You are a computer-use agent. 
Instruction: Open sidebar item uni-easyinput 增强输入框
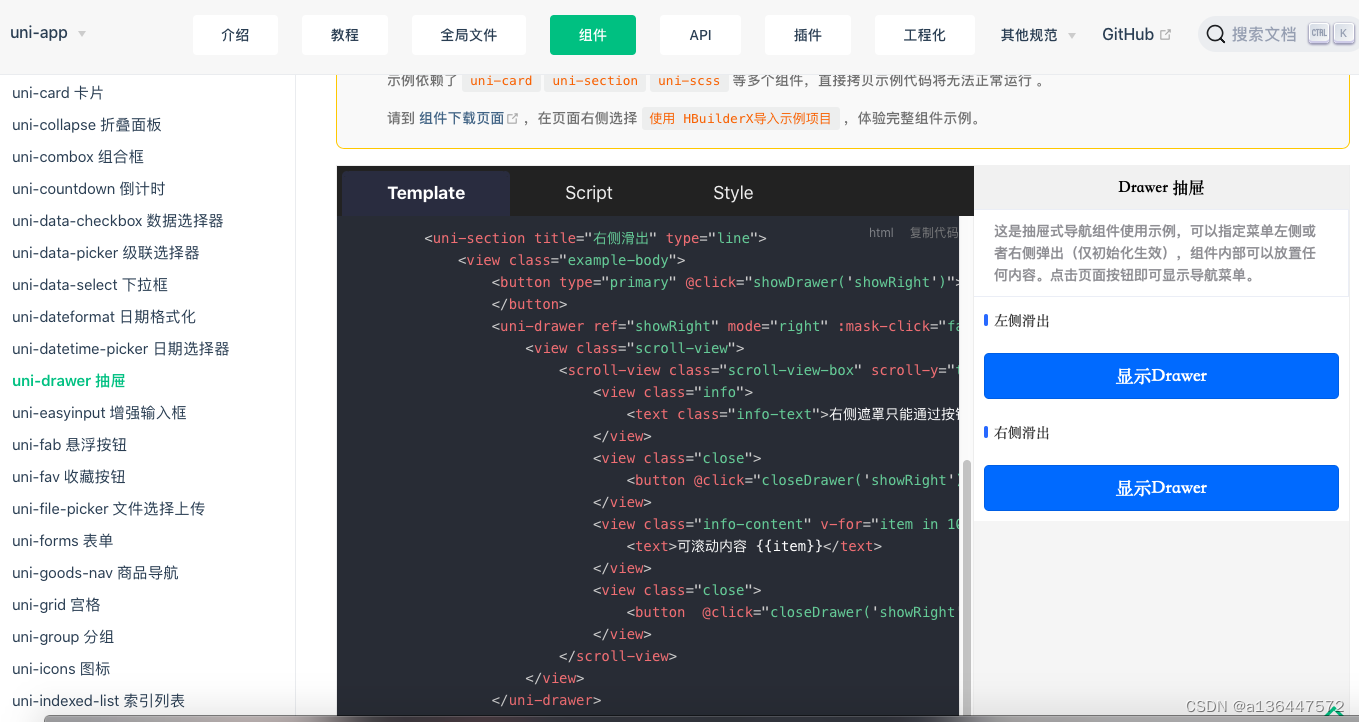coord(99,413)
